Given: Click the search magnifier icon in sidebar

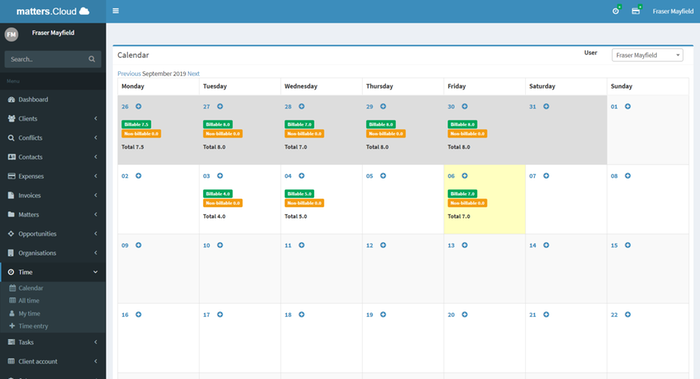Looking at the screenshot, I should pyautogui.click(x=92, y=59).
